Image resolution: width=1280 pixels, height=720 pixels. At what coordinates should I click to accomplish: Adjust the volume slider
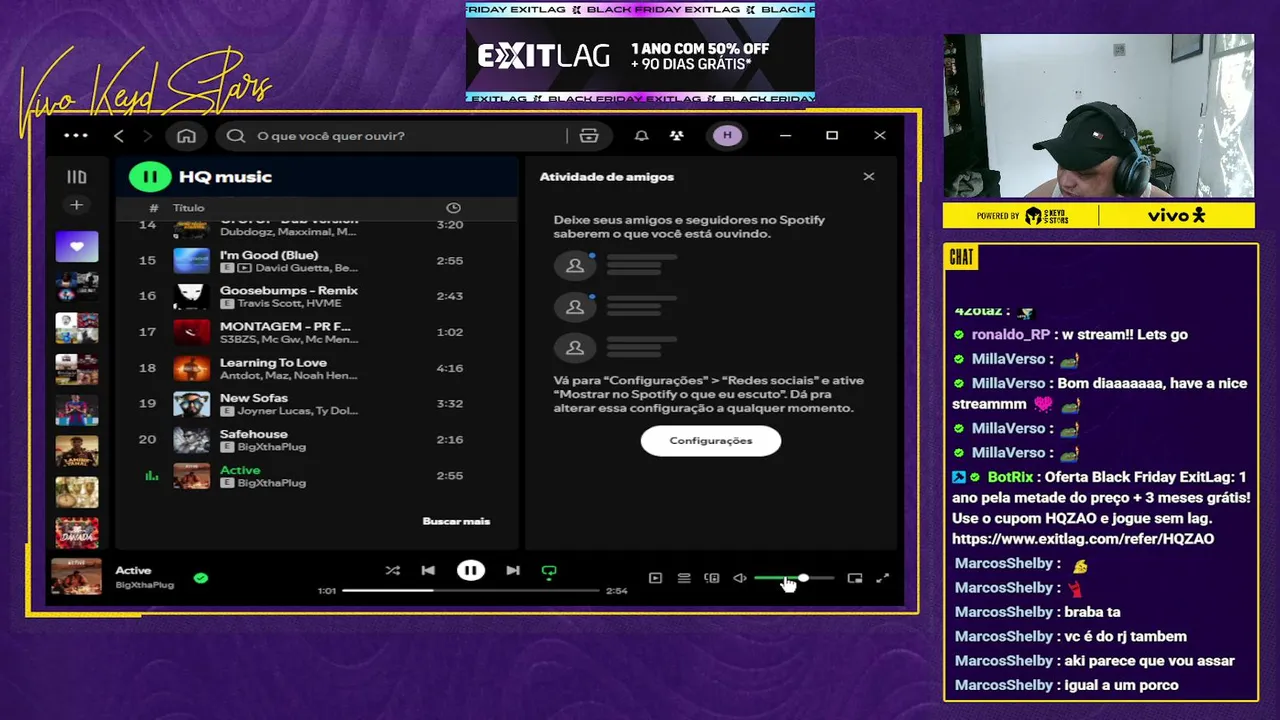pos(794,578)
